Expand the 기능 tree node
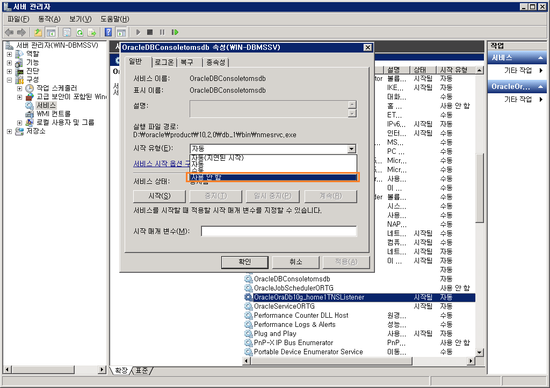Screen dimensions: 550x388 (9, 63)
